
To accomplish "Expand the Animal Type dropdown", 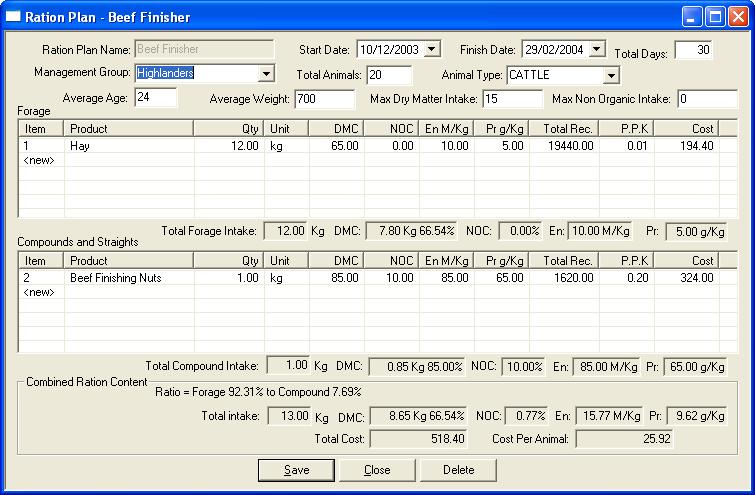I will [x=611, y=75].
